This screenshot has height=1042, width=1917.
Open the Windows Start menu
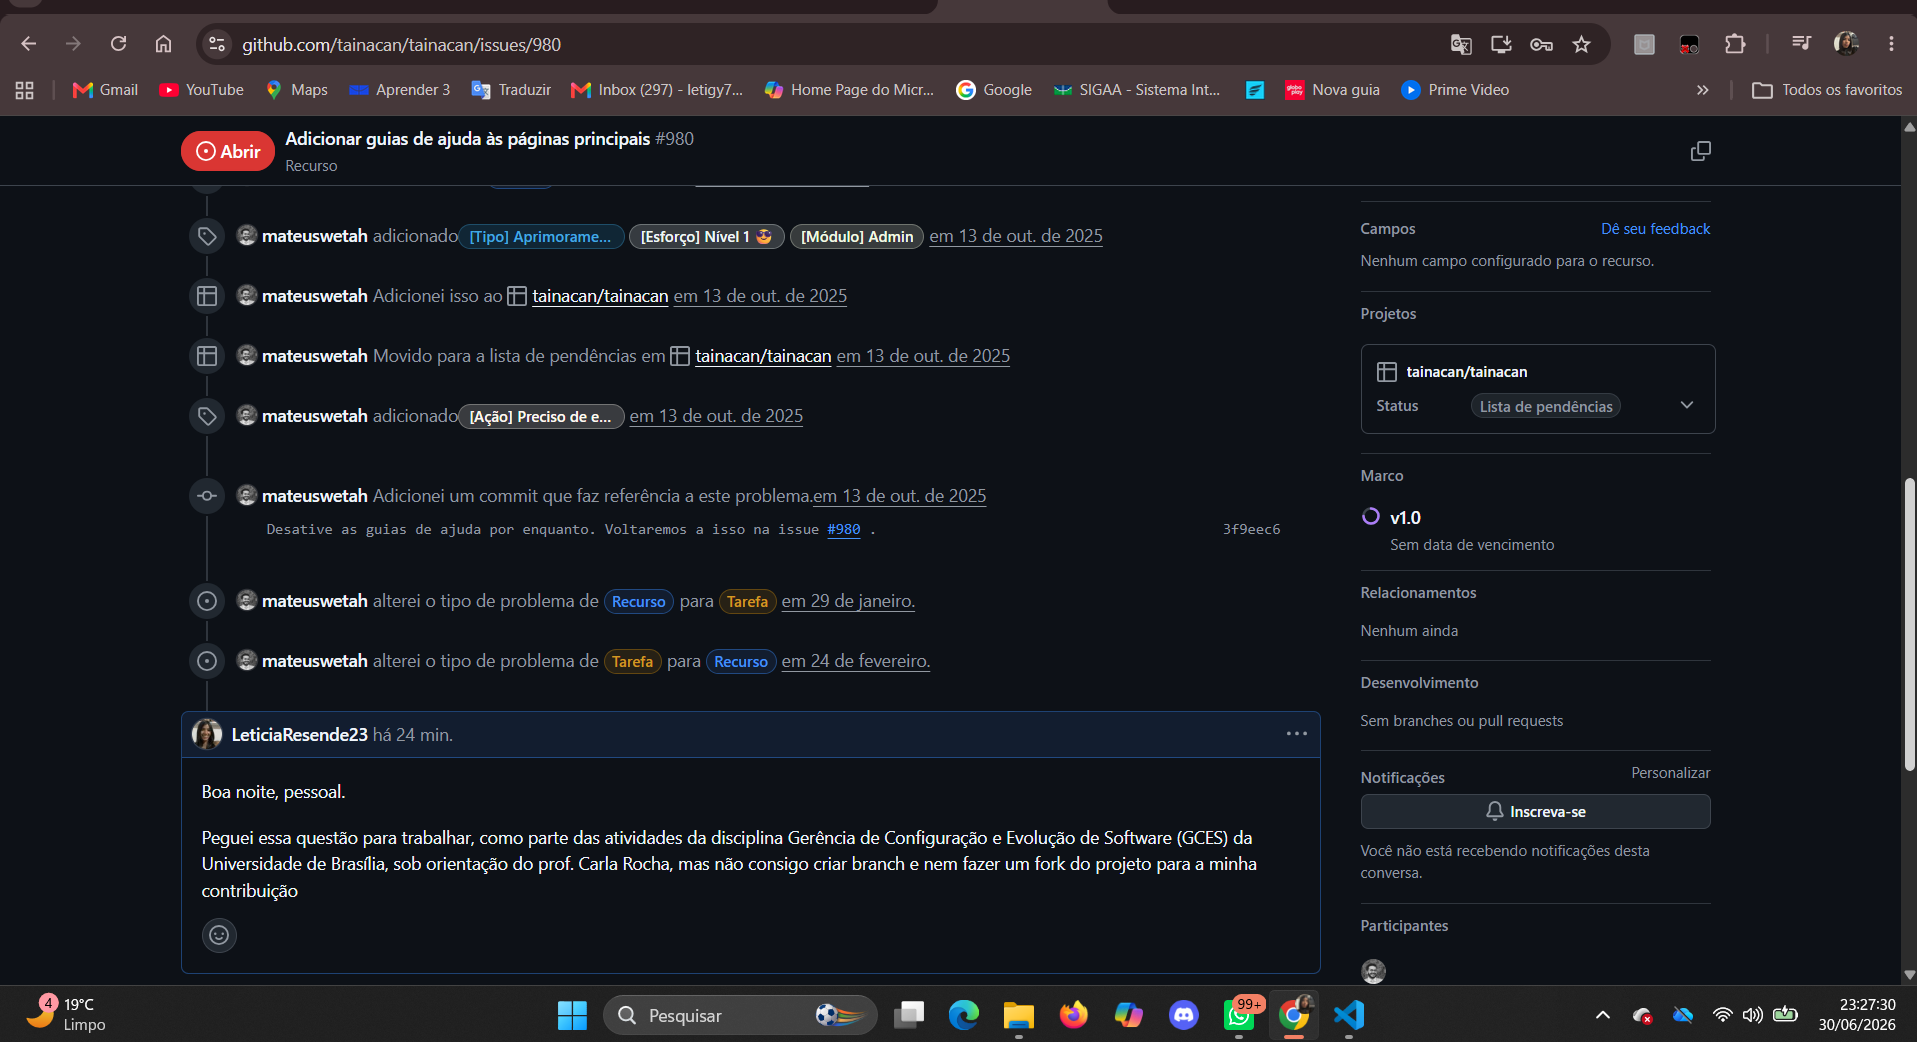pyautogui.click(x=572, y=1015)
